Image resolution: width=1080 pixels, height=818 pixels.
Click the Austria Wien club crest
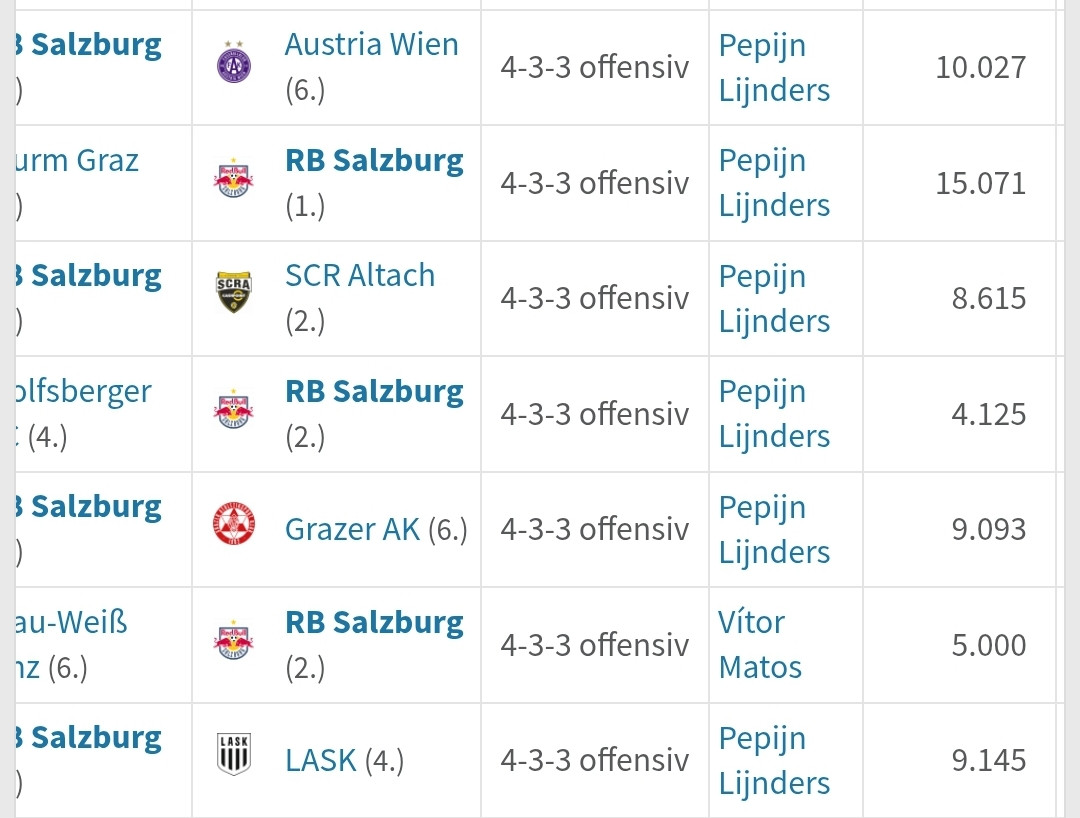click(234, 67)
